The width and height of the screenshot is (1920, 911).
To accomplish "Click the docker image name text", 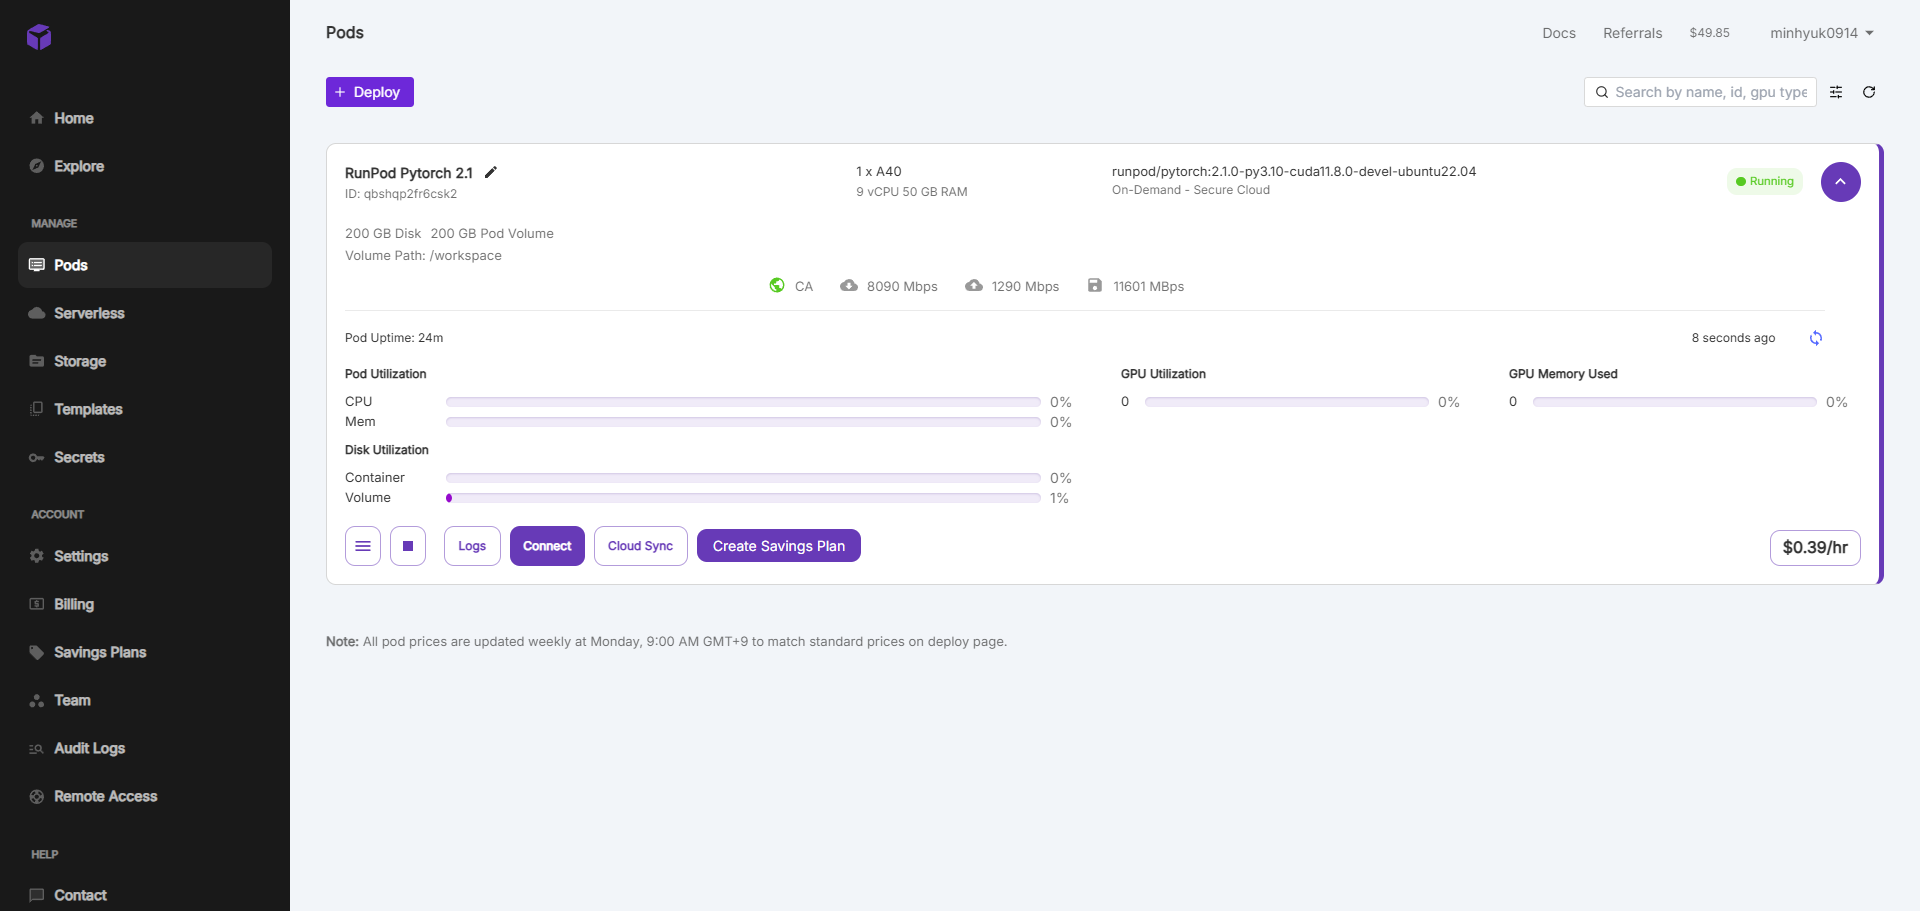I will coord(1294,171).
